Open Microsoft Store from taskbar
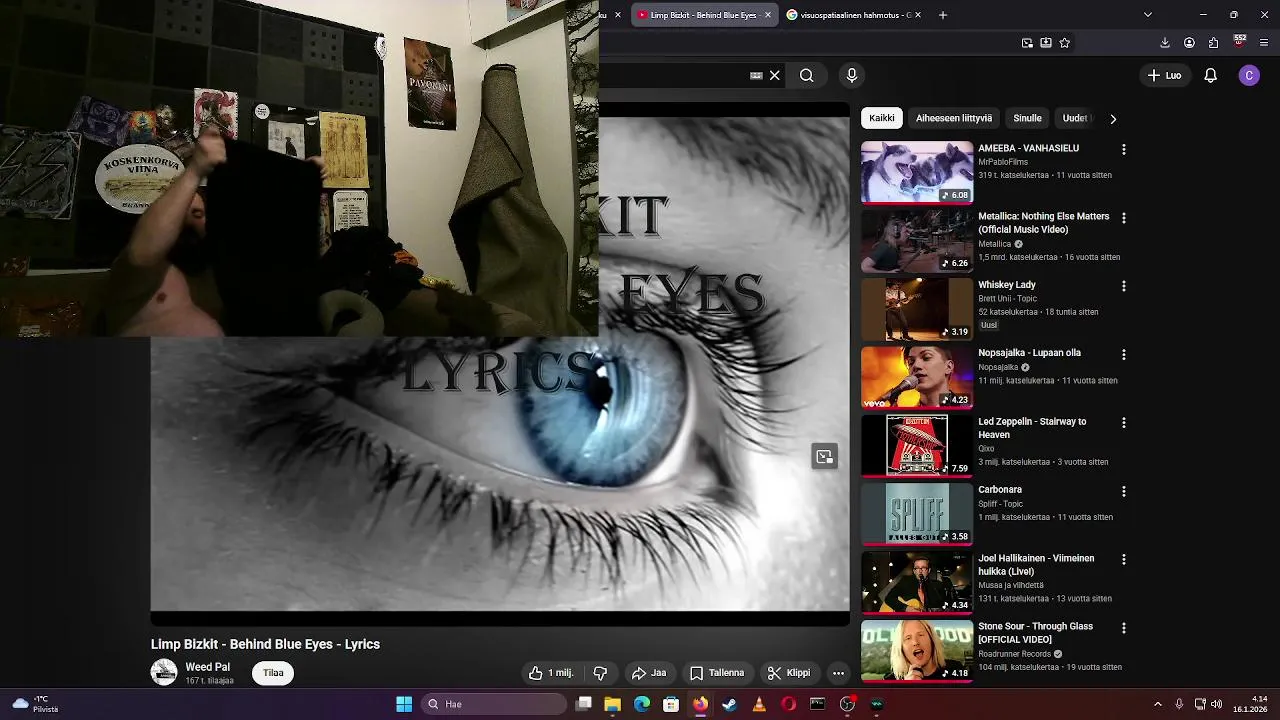This screenshot has height=720, width=1280. (671, 704)
